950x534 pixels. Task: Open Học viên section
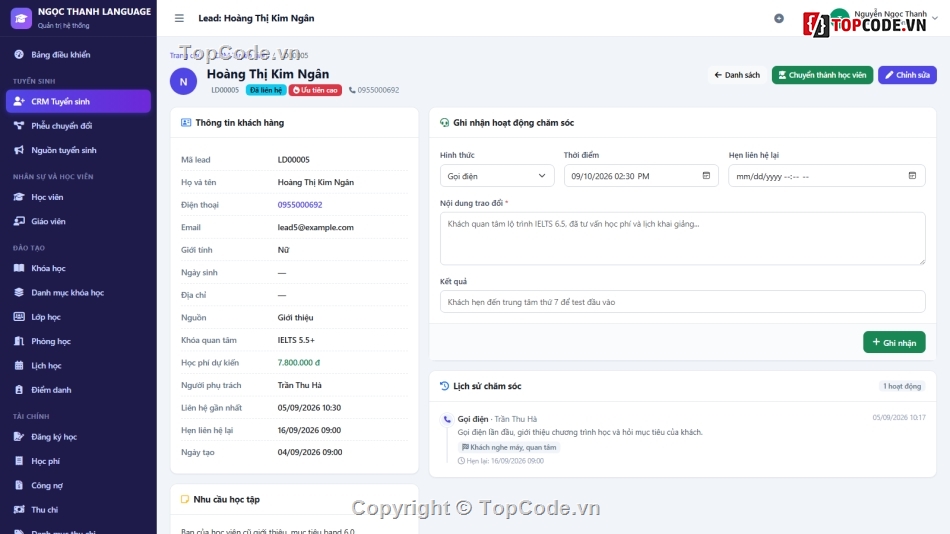[x=78, y=197]
